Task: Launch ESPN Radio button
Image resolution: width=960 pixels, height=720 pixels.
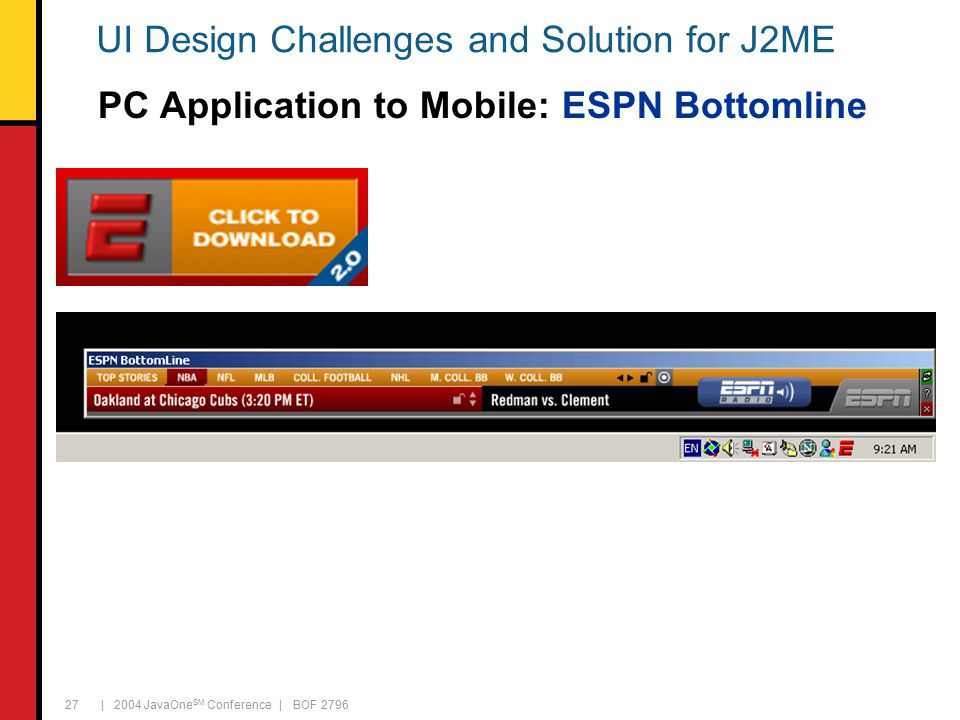Action: pyautogui.click(x=754, y=392)
